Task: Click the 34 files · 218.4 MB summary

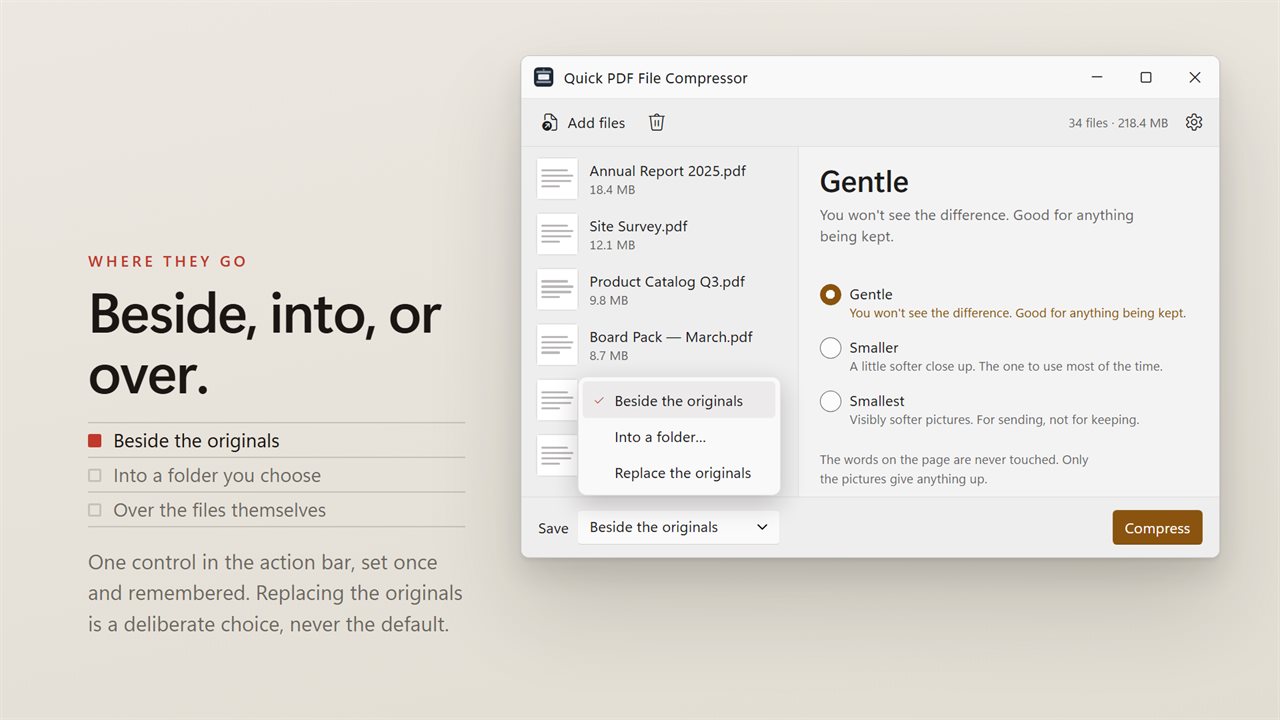Action: pos(1118,123)
